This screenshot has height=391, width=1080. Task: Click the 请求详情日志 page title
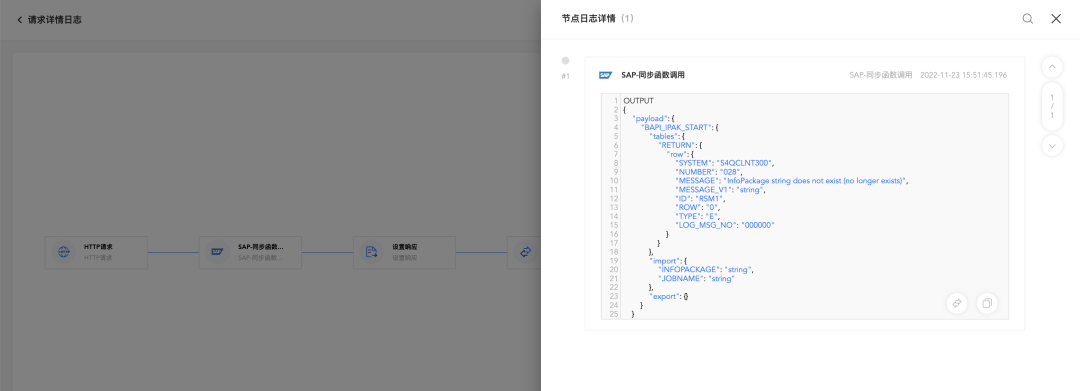pos(54,20)
